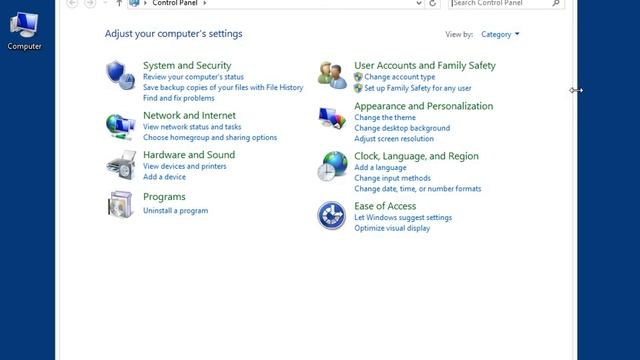Viewport: 640px width, 360px height.
Task: Open Network and Internet category
Action: pos(189,115)
